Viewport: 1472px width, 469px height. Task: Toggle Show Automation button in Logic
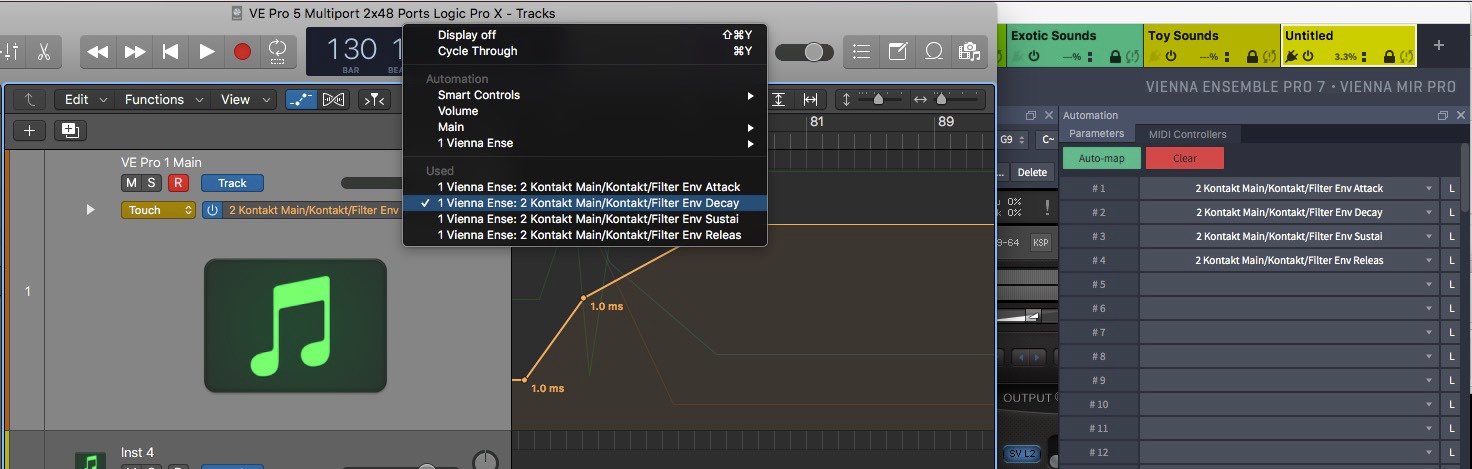click(300, 99)
